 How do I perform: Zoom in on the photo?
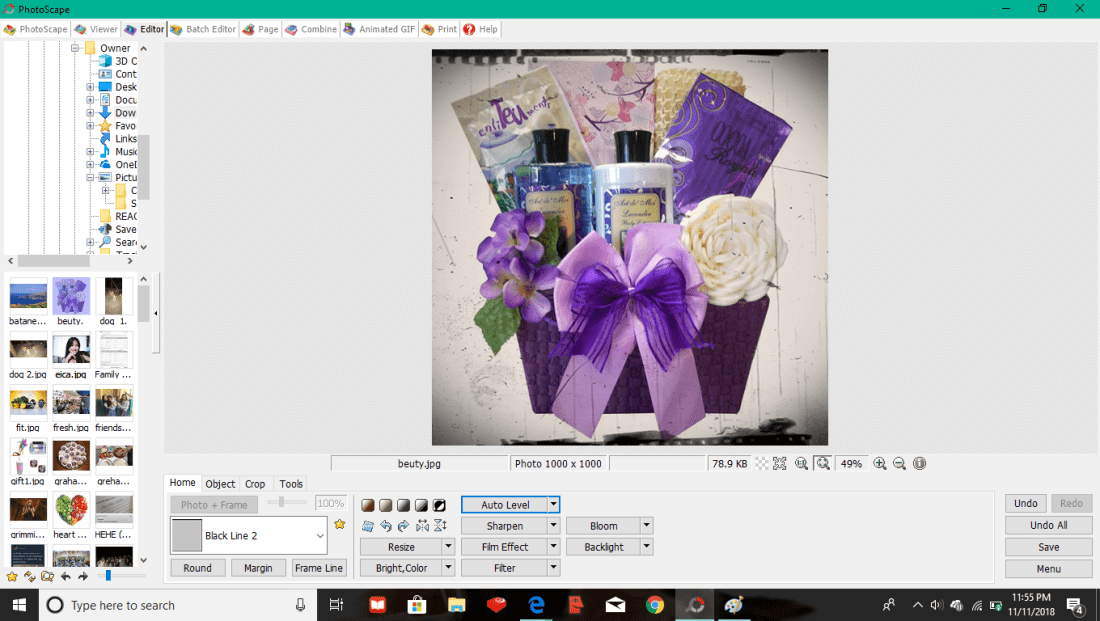click(x=880, y=464)
